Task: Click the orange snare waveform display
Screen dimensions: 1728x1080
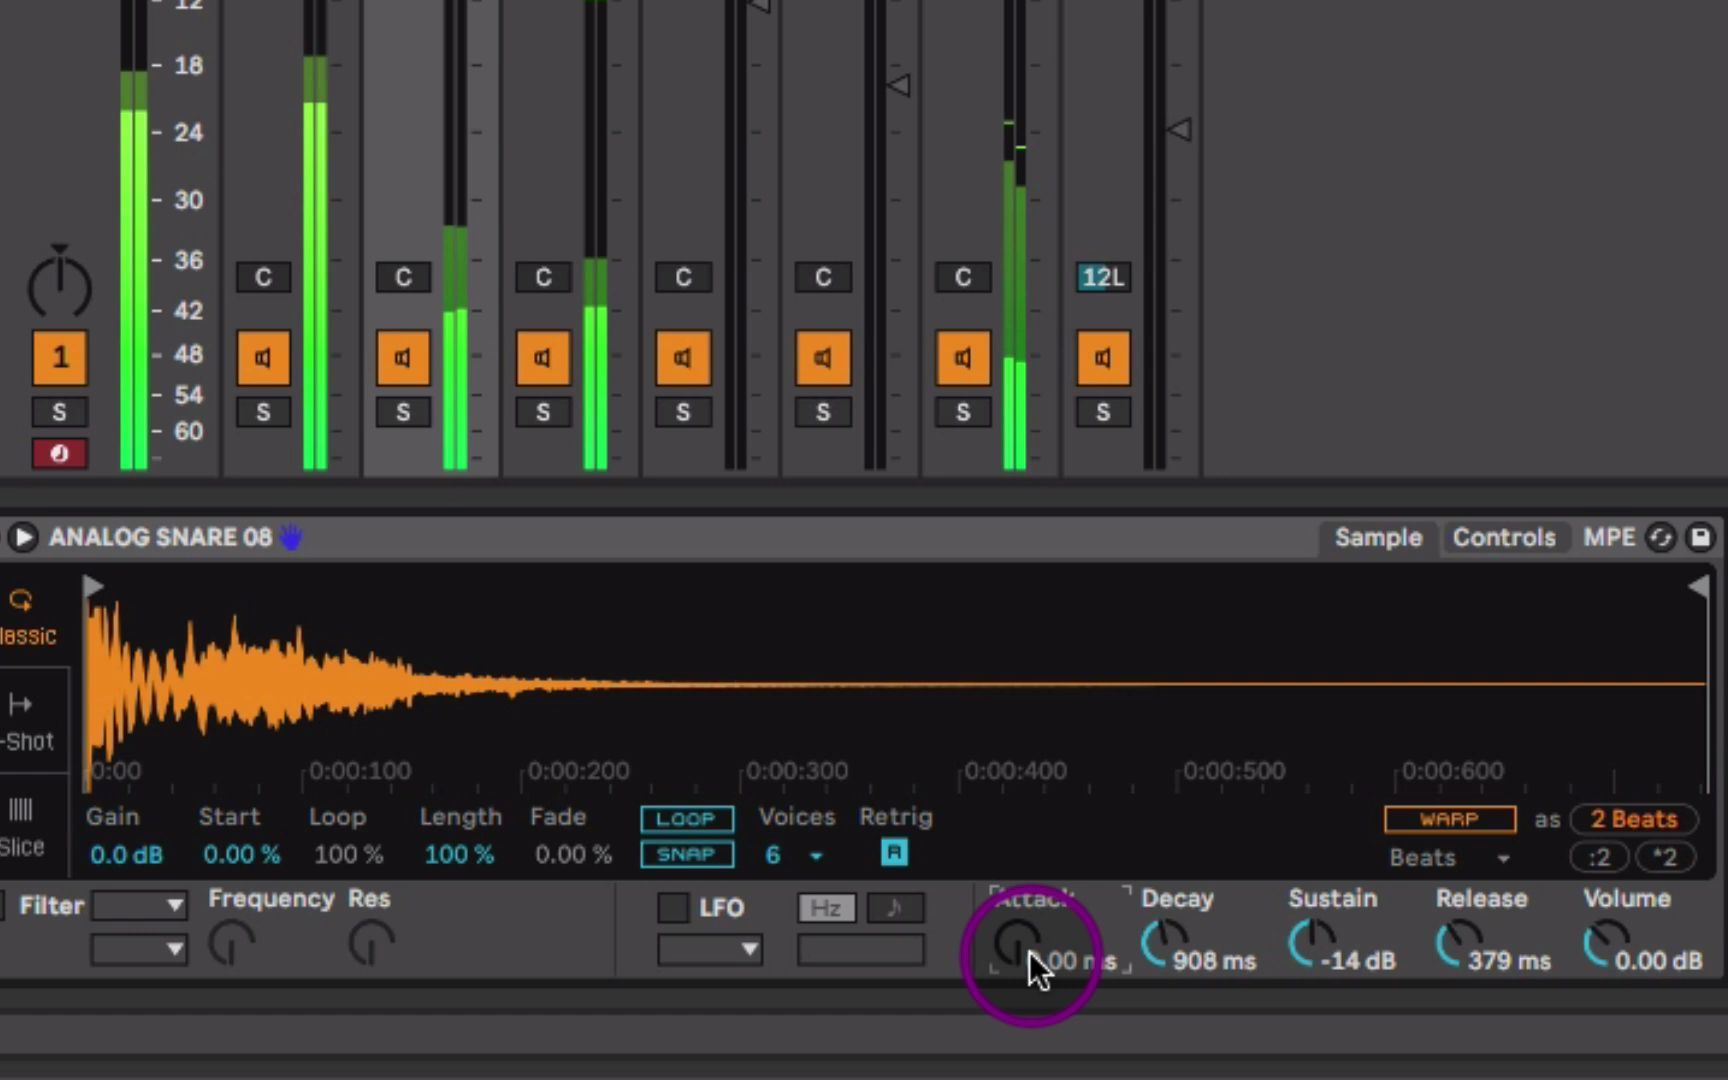Action: pyautogui.click(x=895, y=685)
